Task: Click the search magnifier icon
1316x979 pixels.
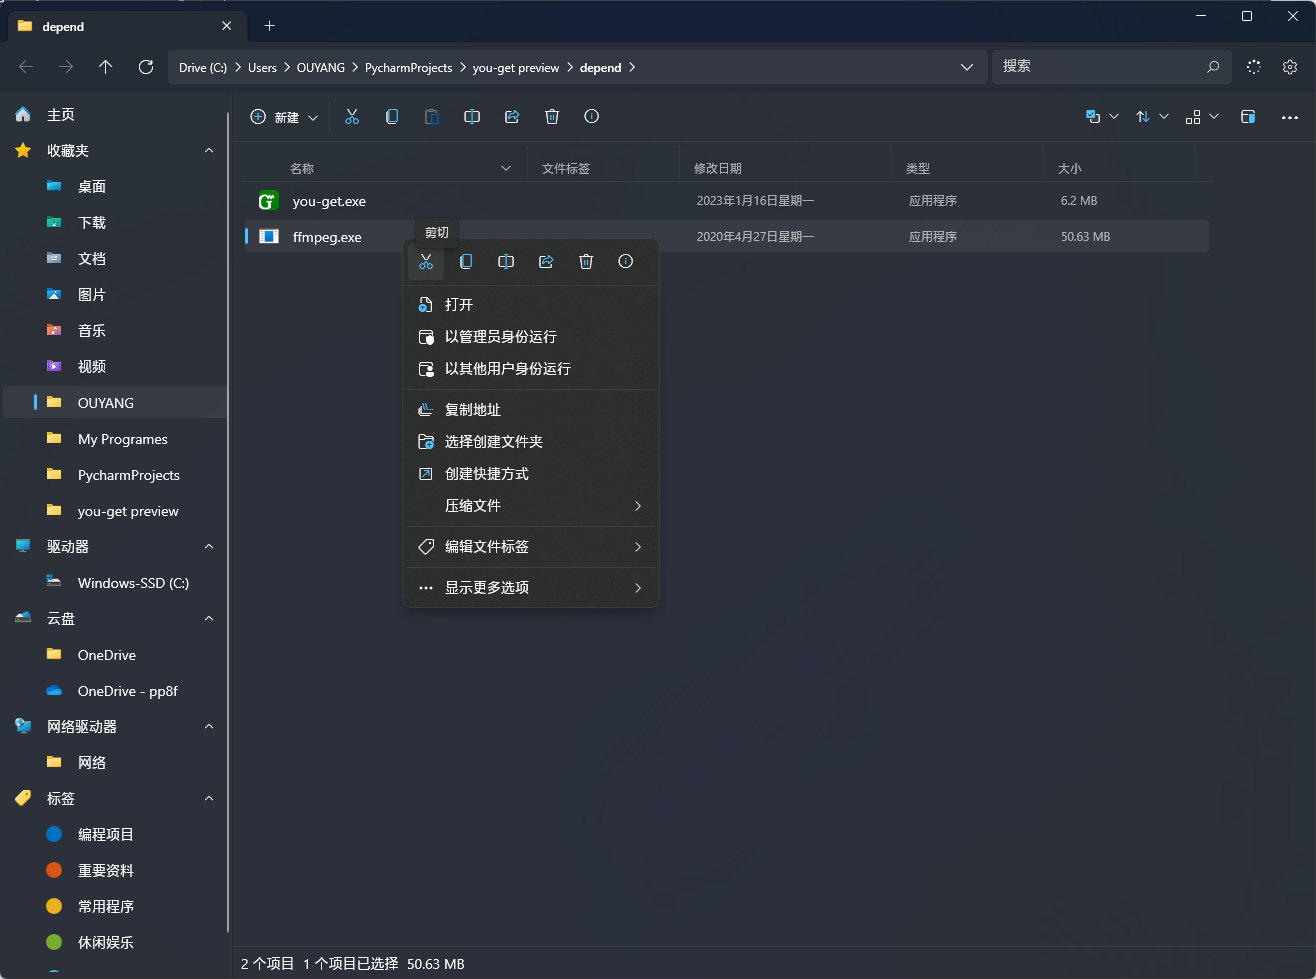Action: pyautogui.click(x=1213, y=67)
